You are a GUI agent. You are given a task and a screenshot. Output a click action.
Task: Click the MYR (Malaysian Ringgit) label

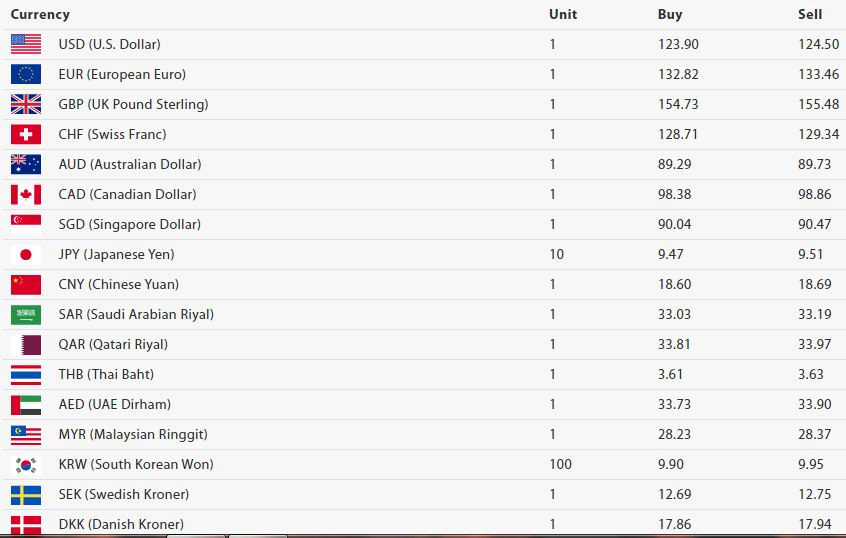133,434
